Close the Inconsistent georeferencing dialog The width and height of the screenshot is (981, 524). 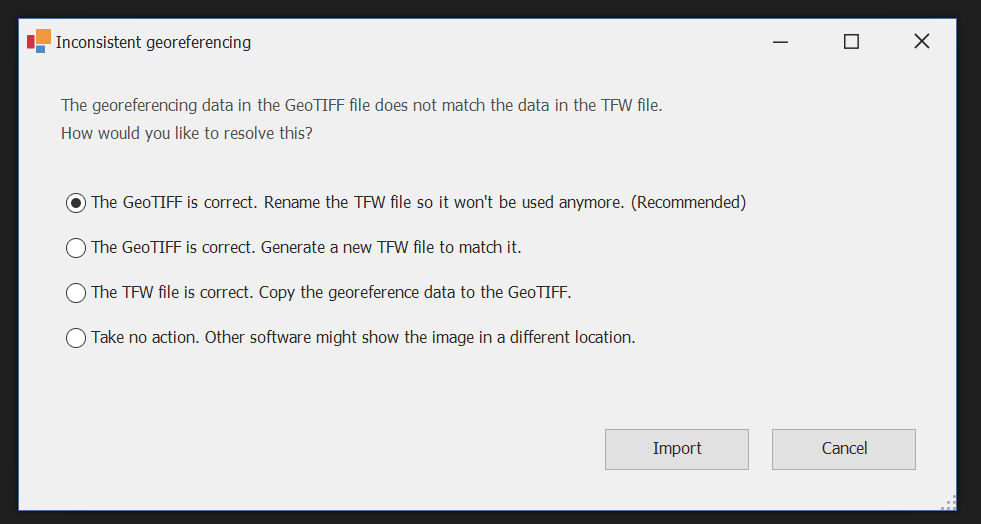pyautogui.click(x=922, y=42)
